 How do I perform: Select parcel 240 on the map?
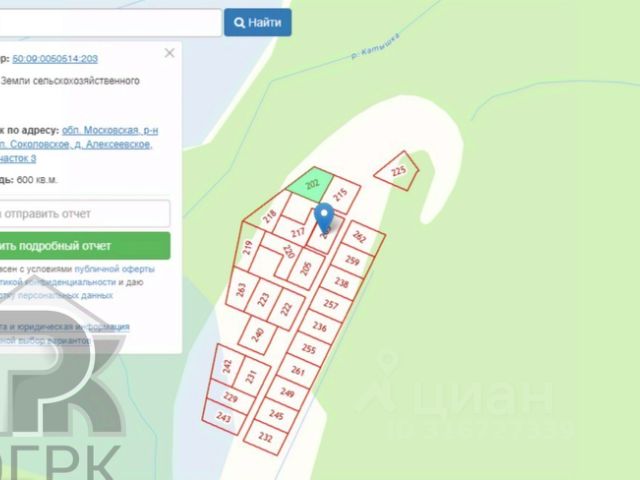tap(259, 335)
